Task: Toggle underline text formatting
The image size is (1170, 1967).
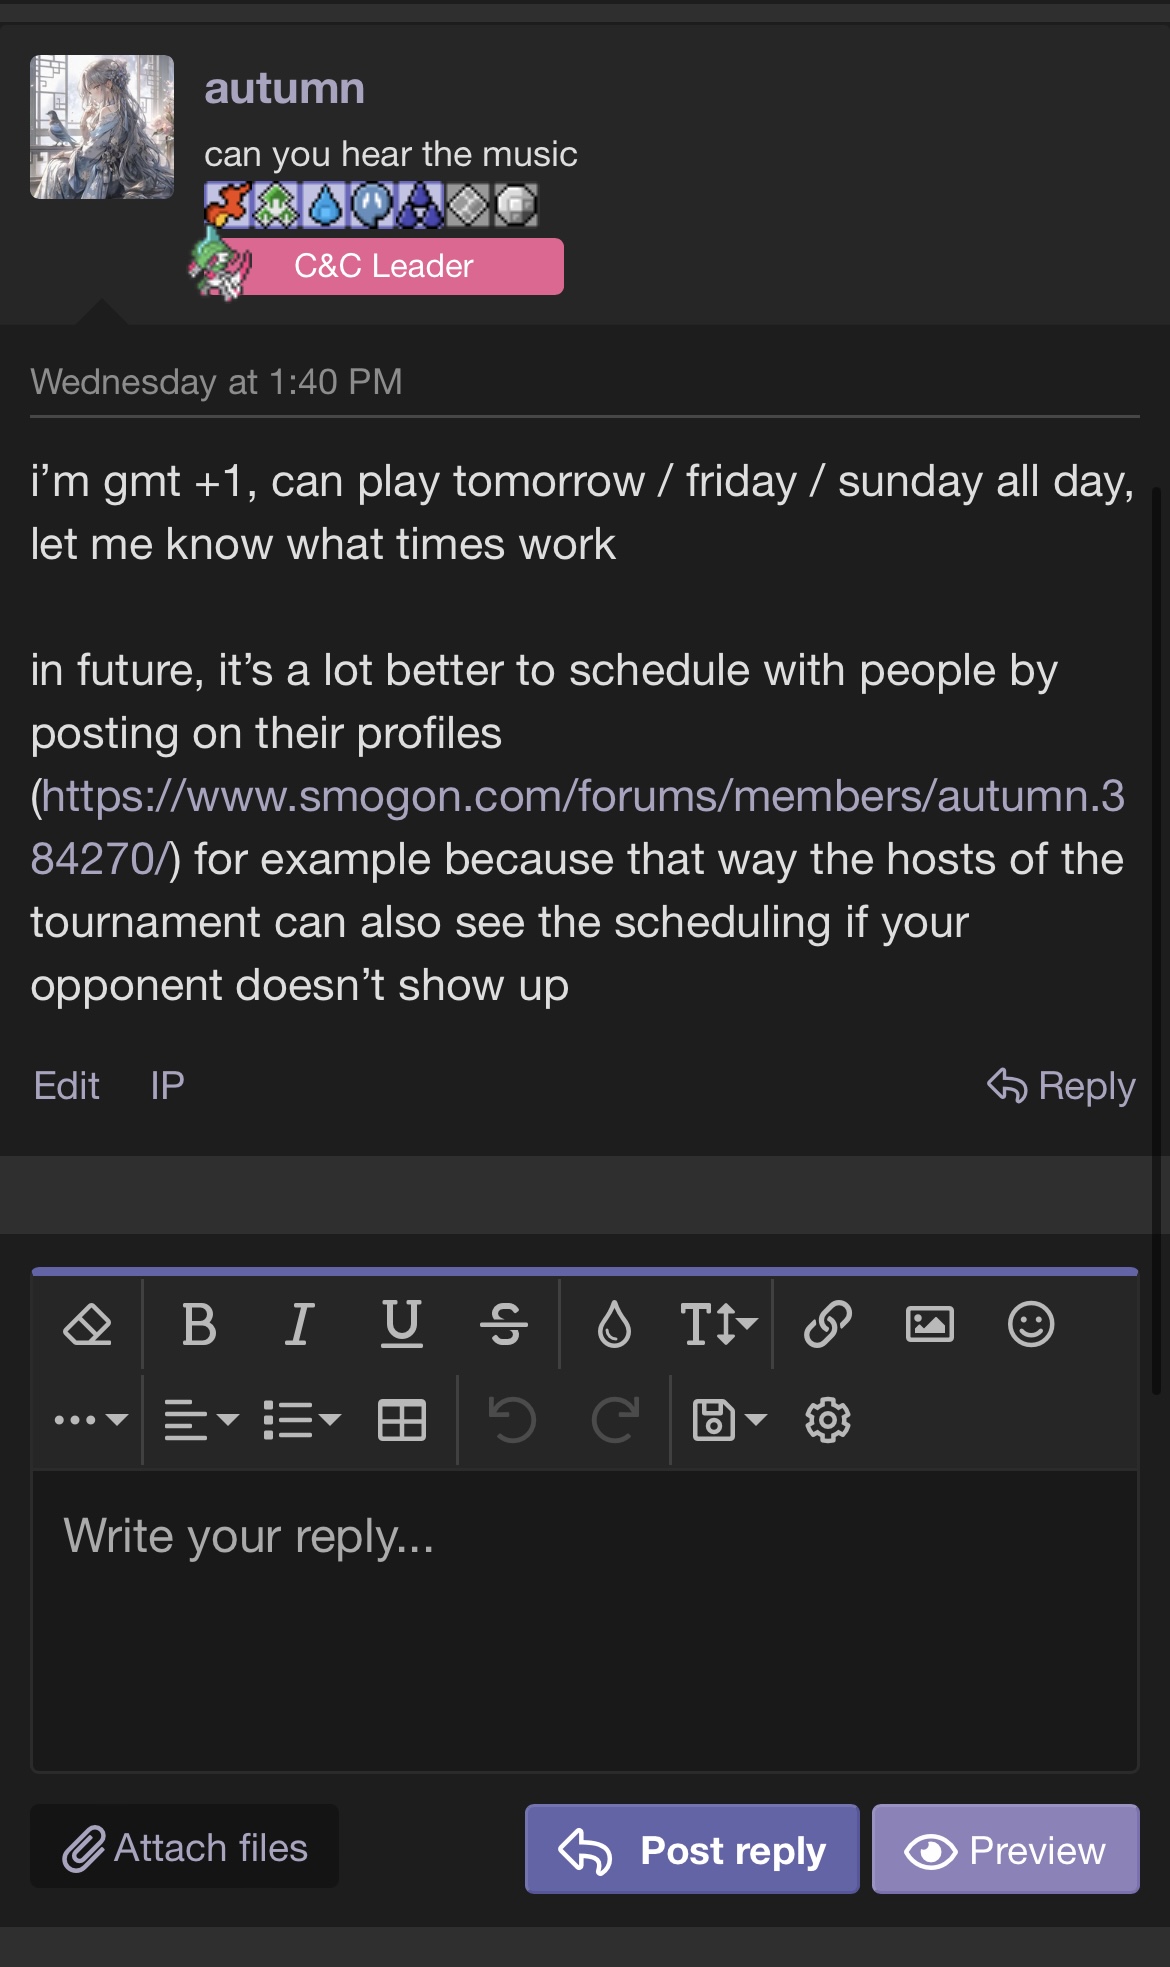Action: 402,1325
